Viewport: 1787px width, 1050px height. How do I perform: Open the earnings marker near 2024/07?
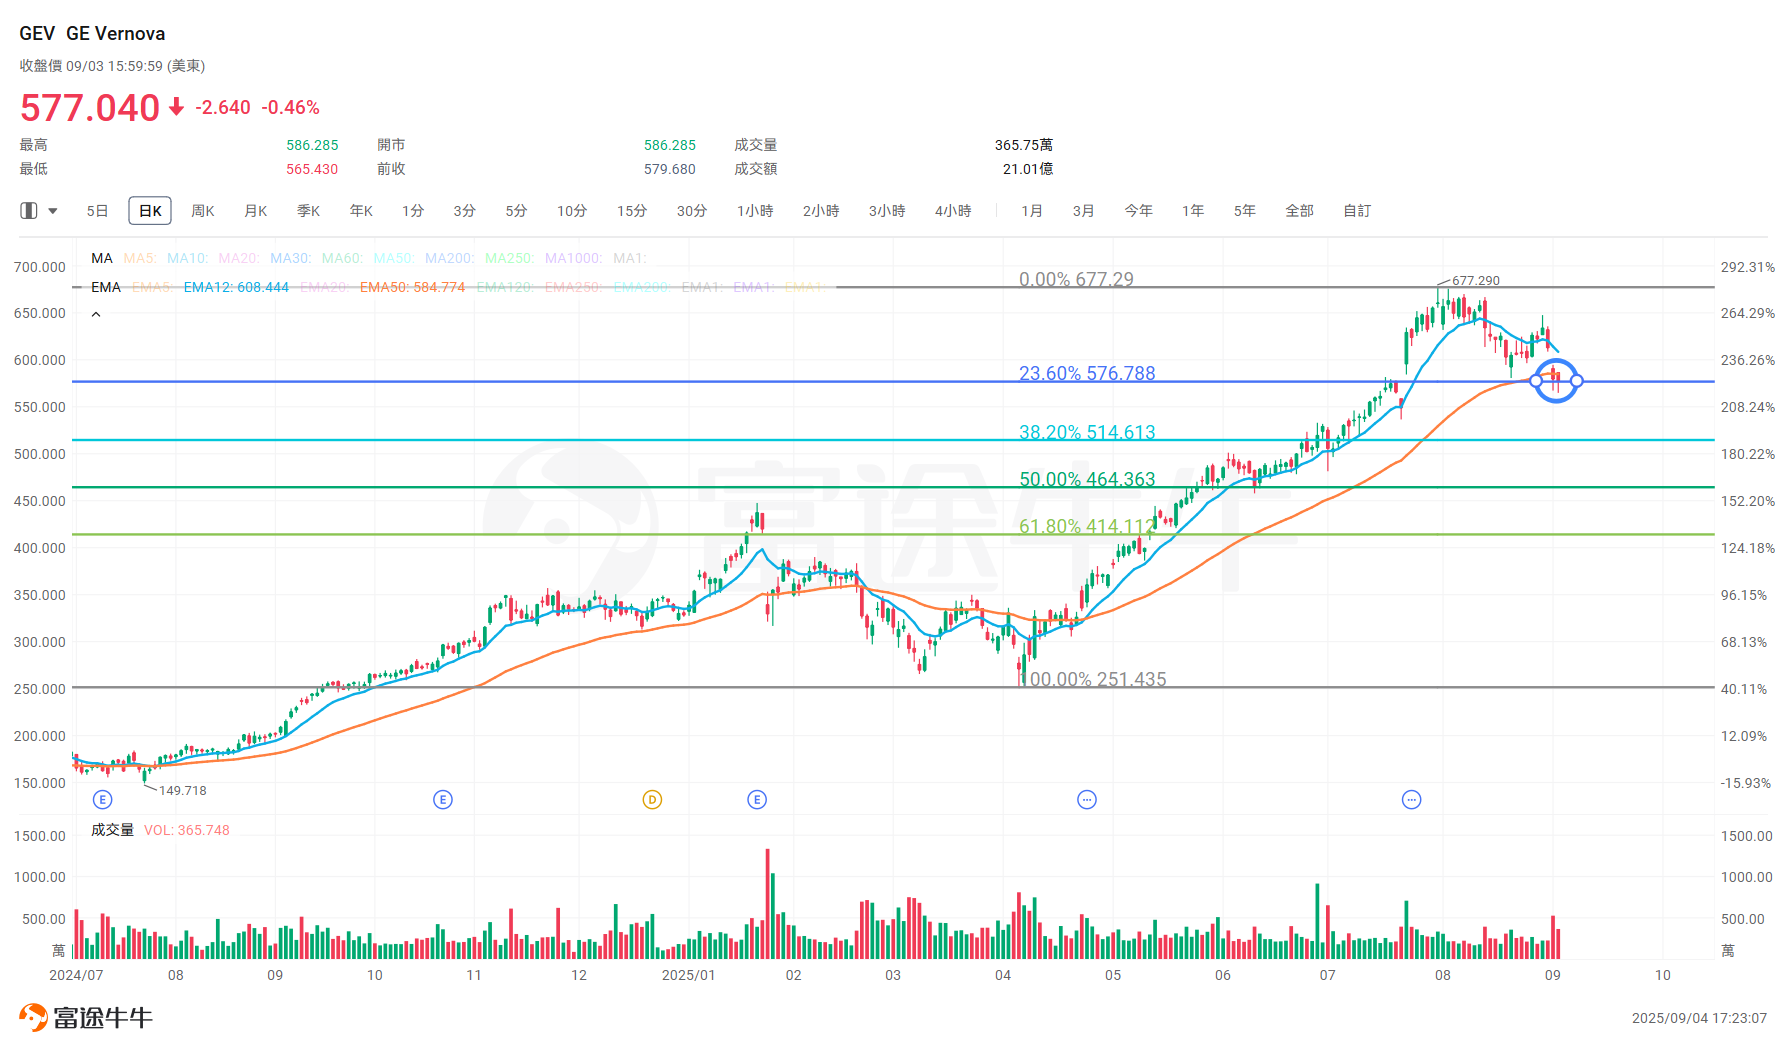102,799
